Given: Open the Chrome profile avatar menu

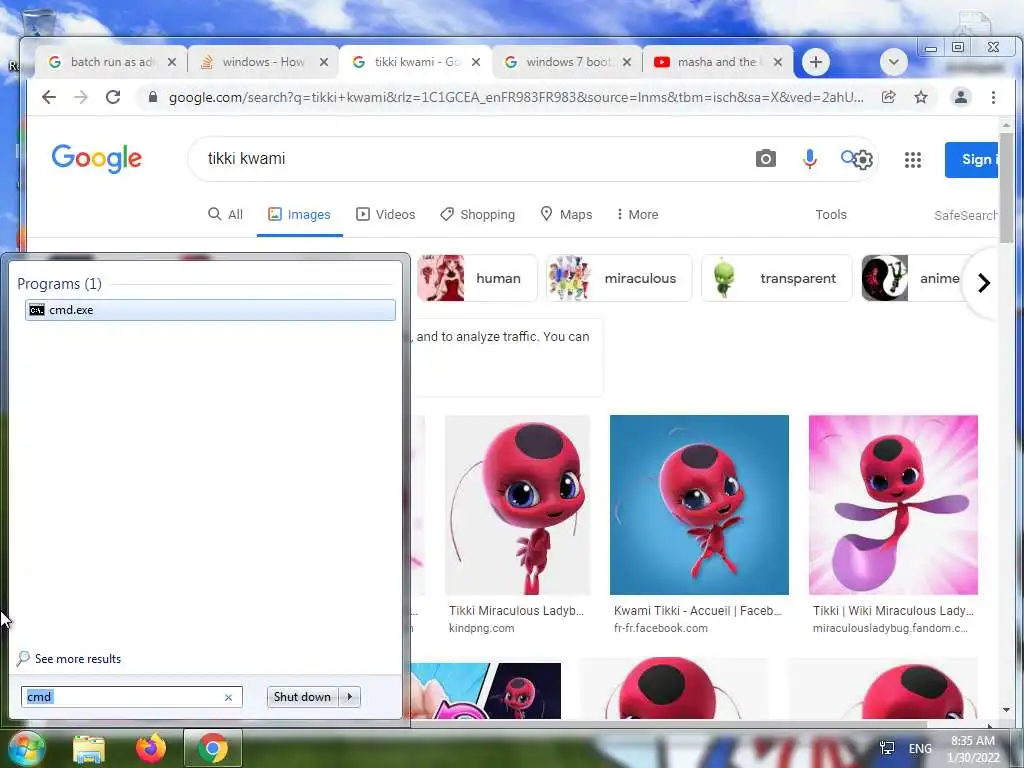Looking at the screenshot, I should click(x=961, y=97).
